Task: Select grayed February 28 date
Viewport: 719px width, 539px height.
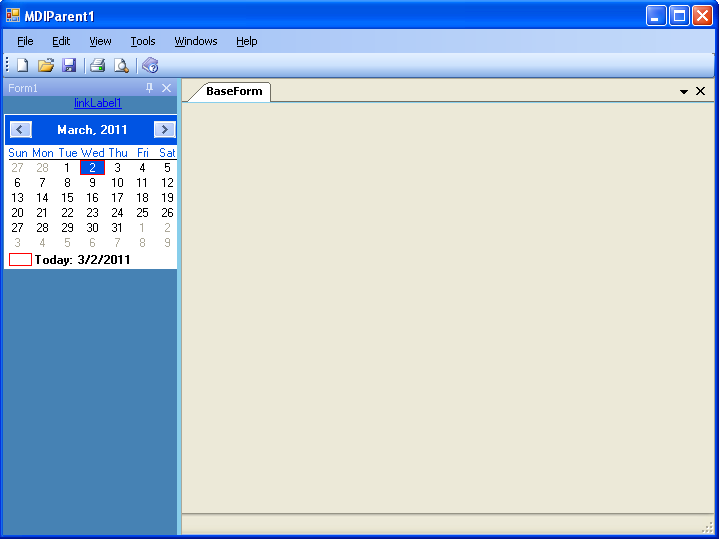Action: 42,168
